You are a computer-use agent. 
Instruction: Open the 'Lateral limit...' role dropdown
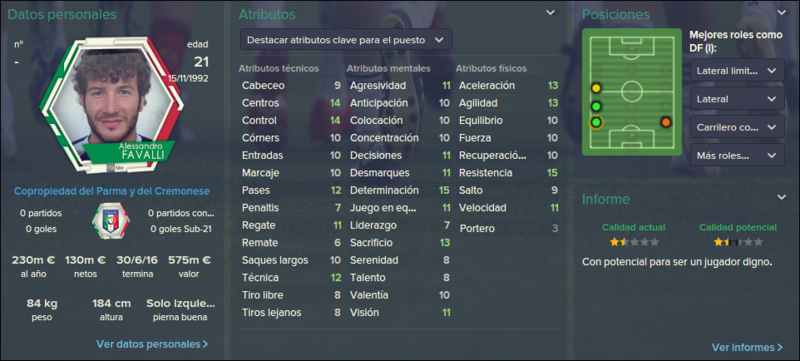[x=737, y=70]
